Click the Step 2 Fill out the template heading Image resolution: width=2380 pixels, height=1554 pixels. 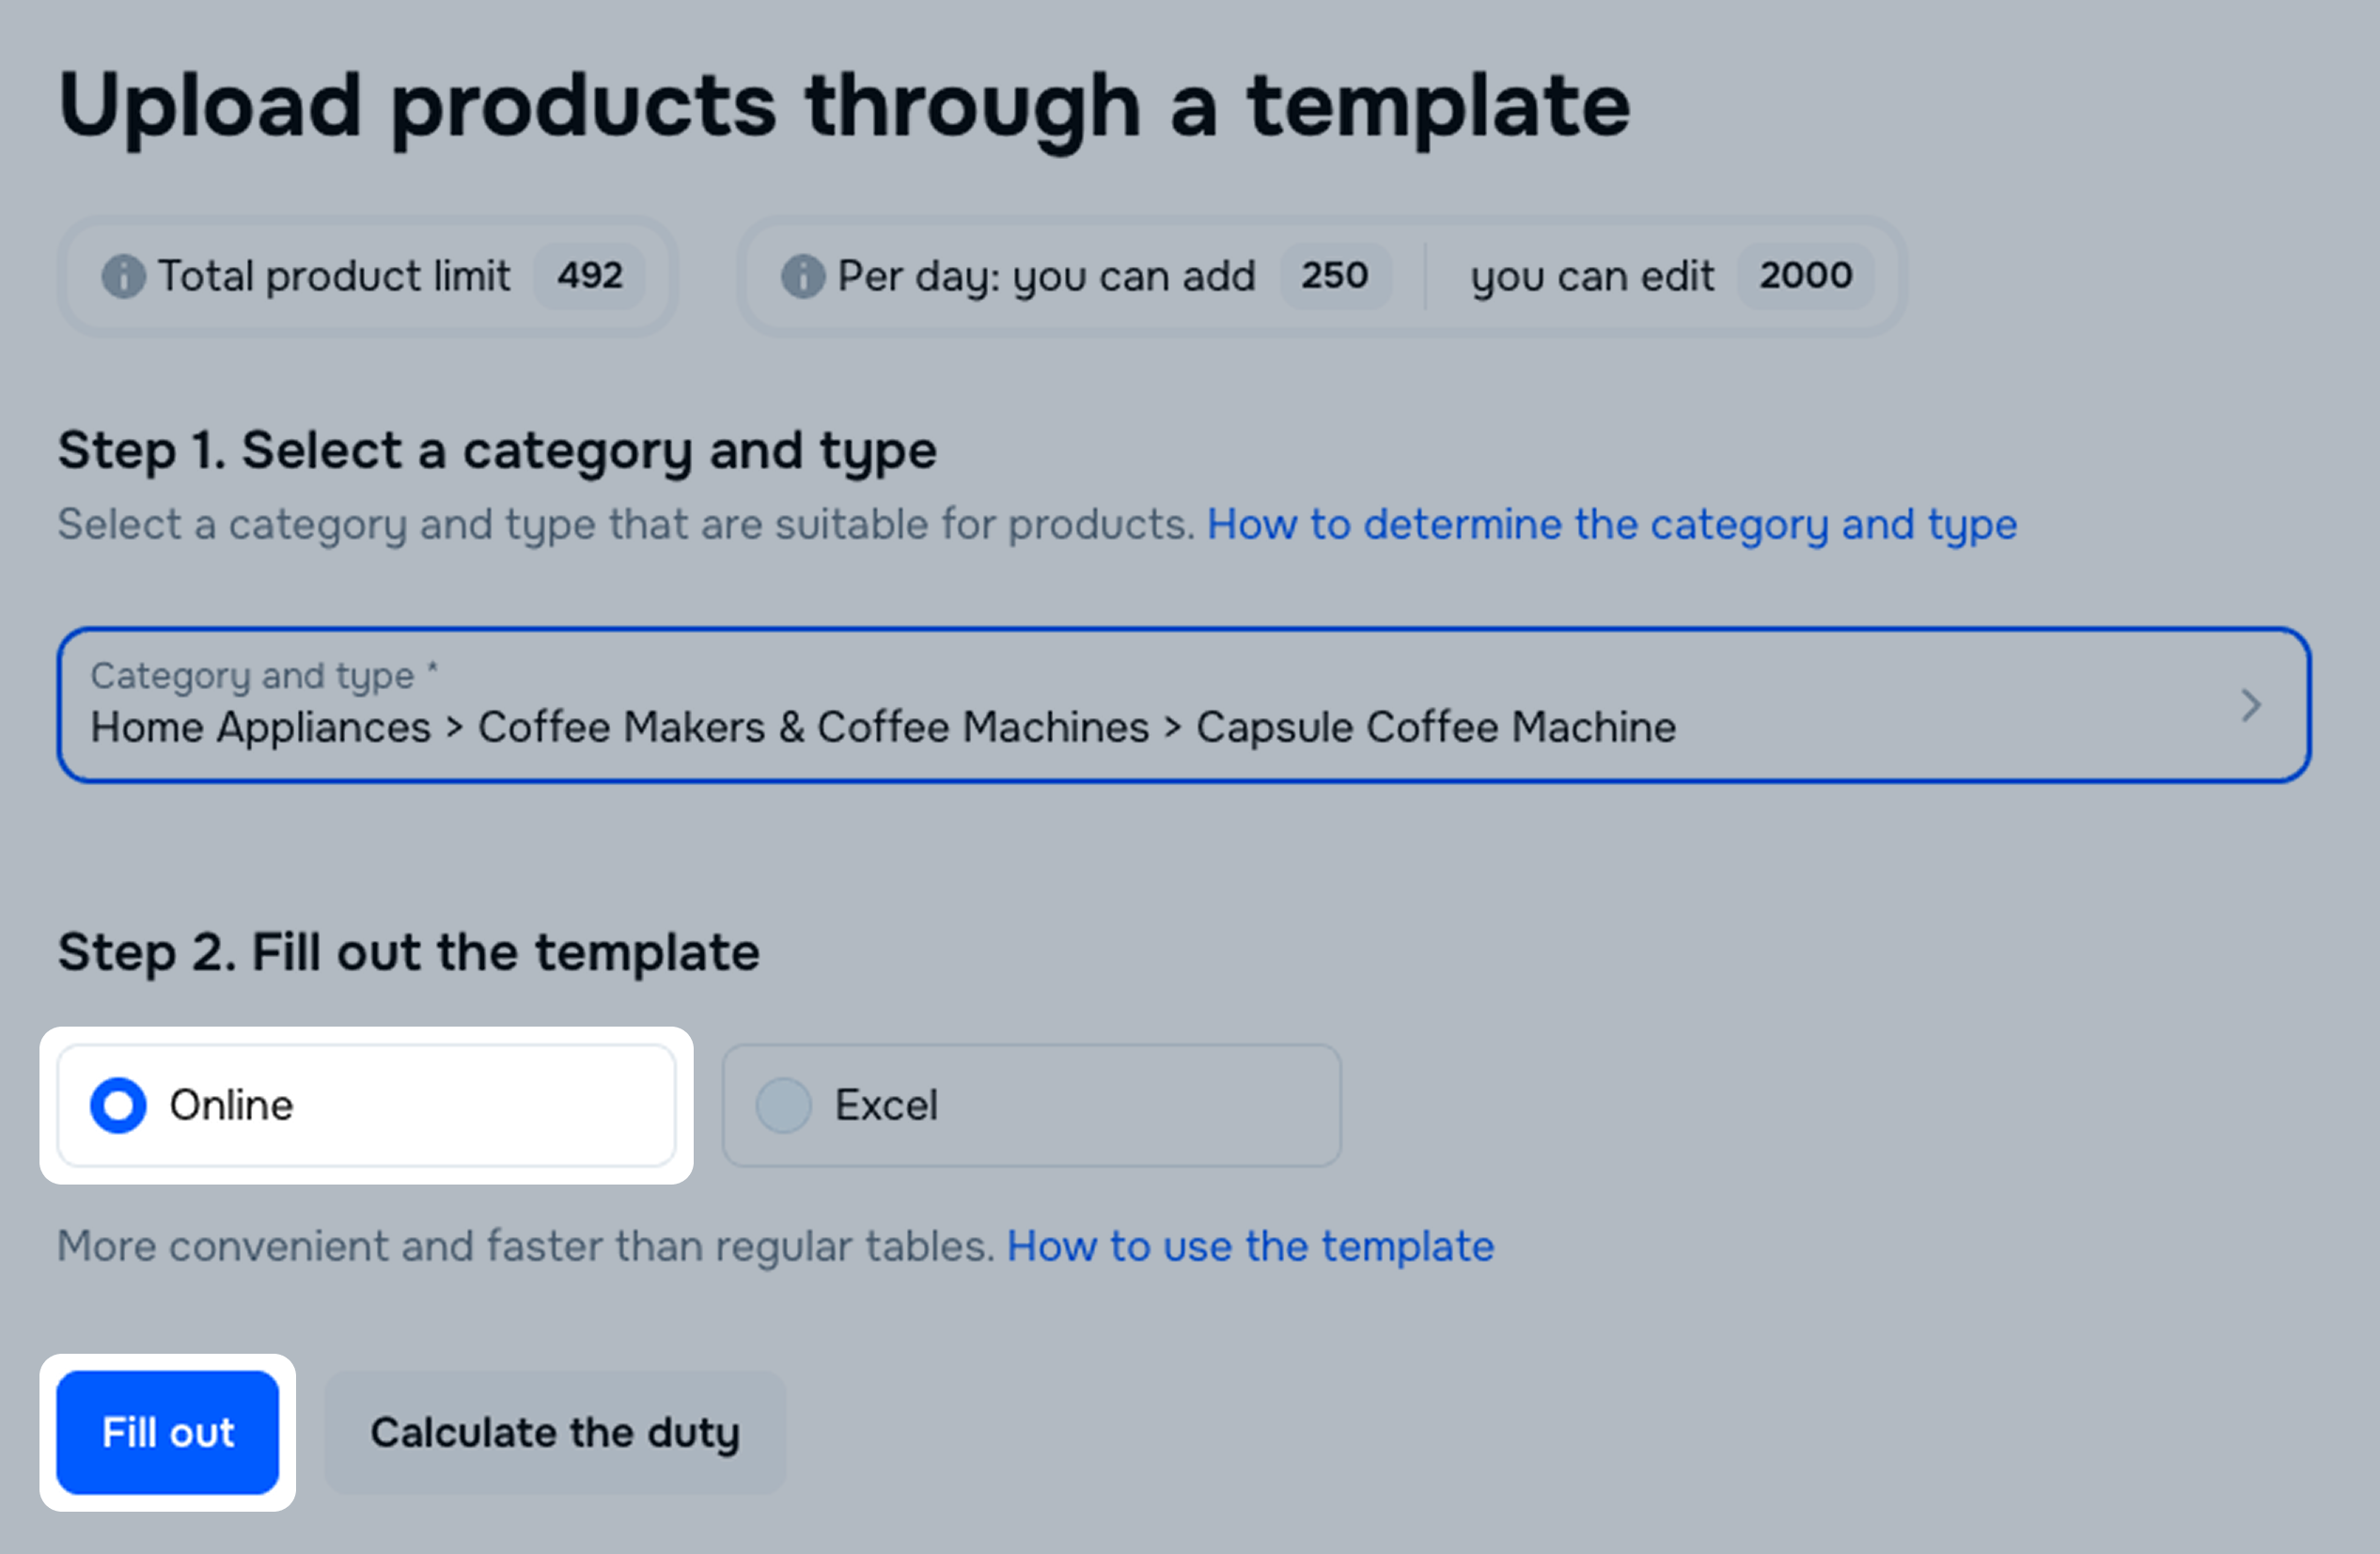408,951
